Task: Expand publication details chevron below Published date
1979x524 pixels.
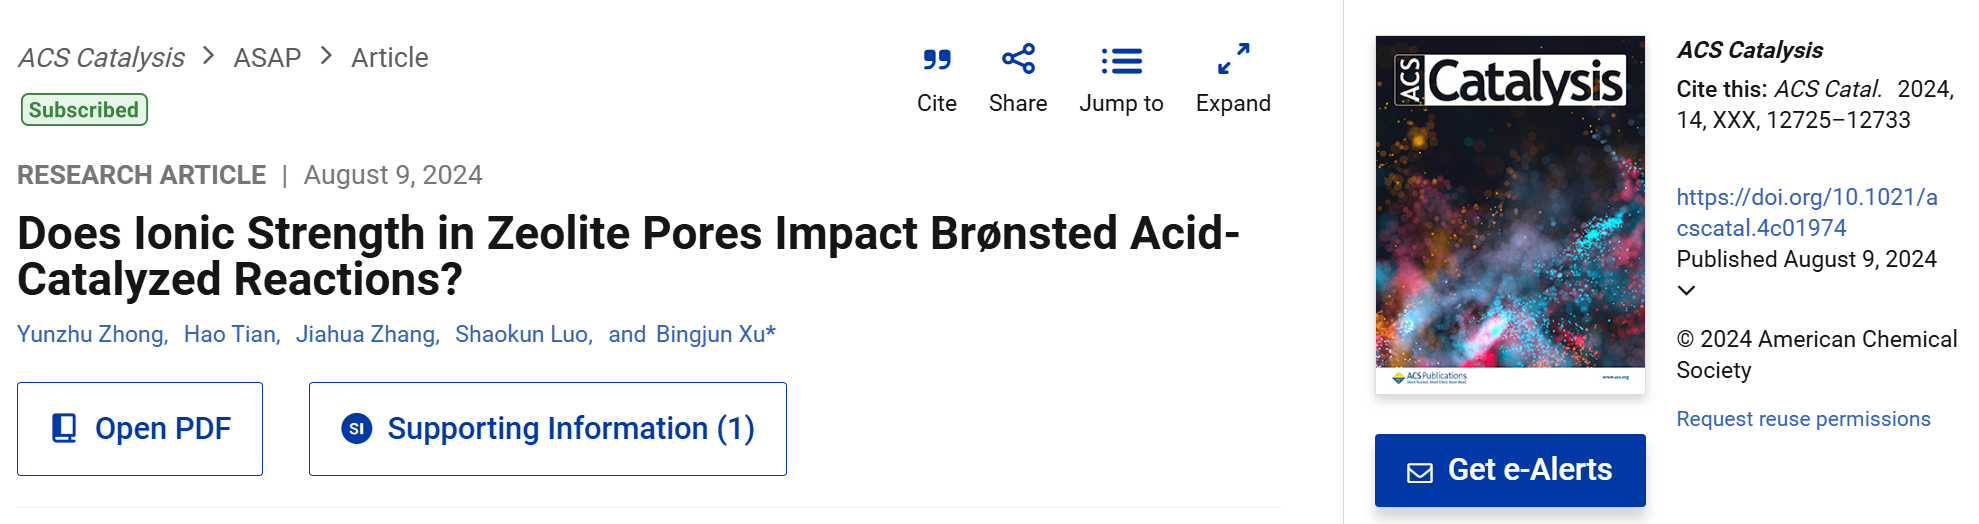Action: tap(1686, 290)
